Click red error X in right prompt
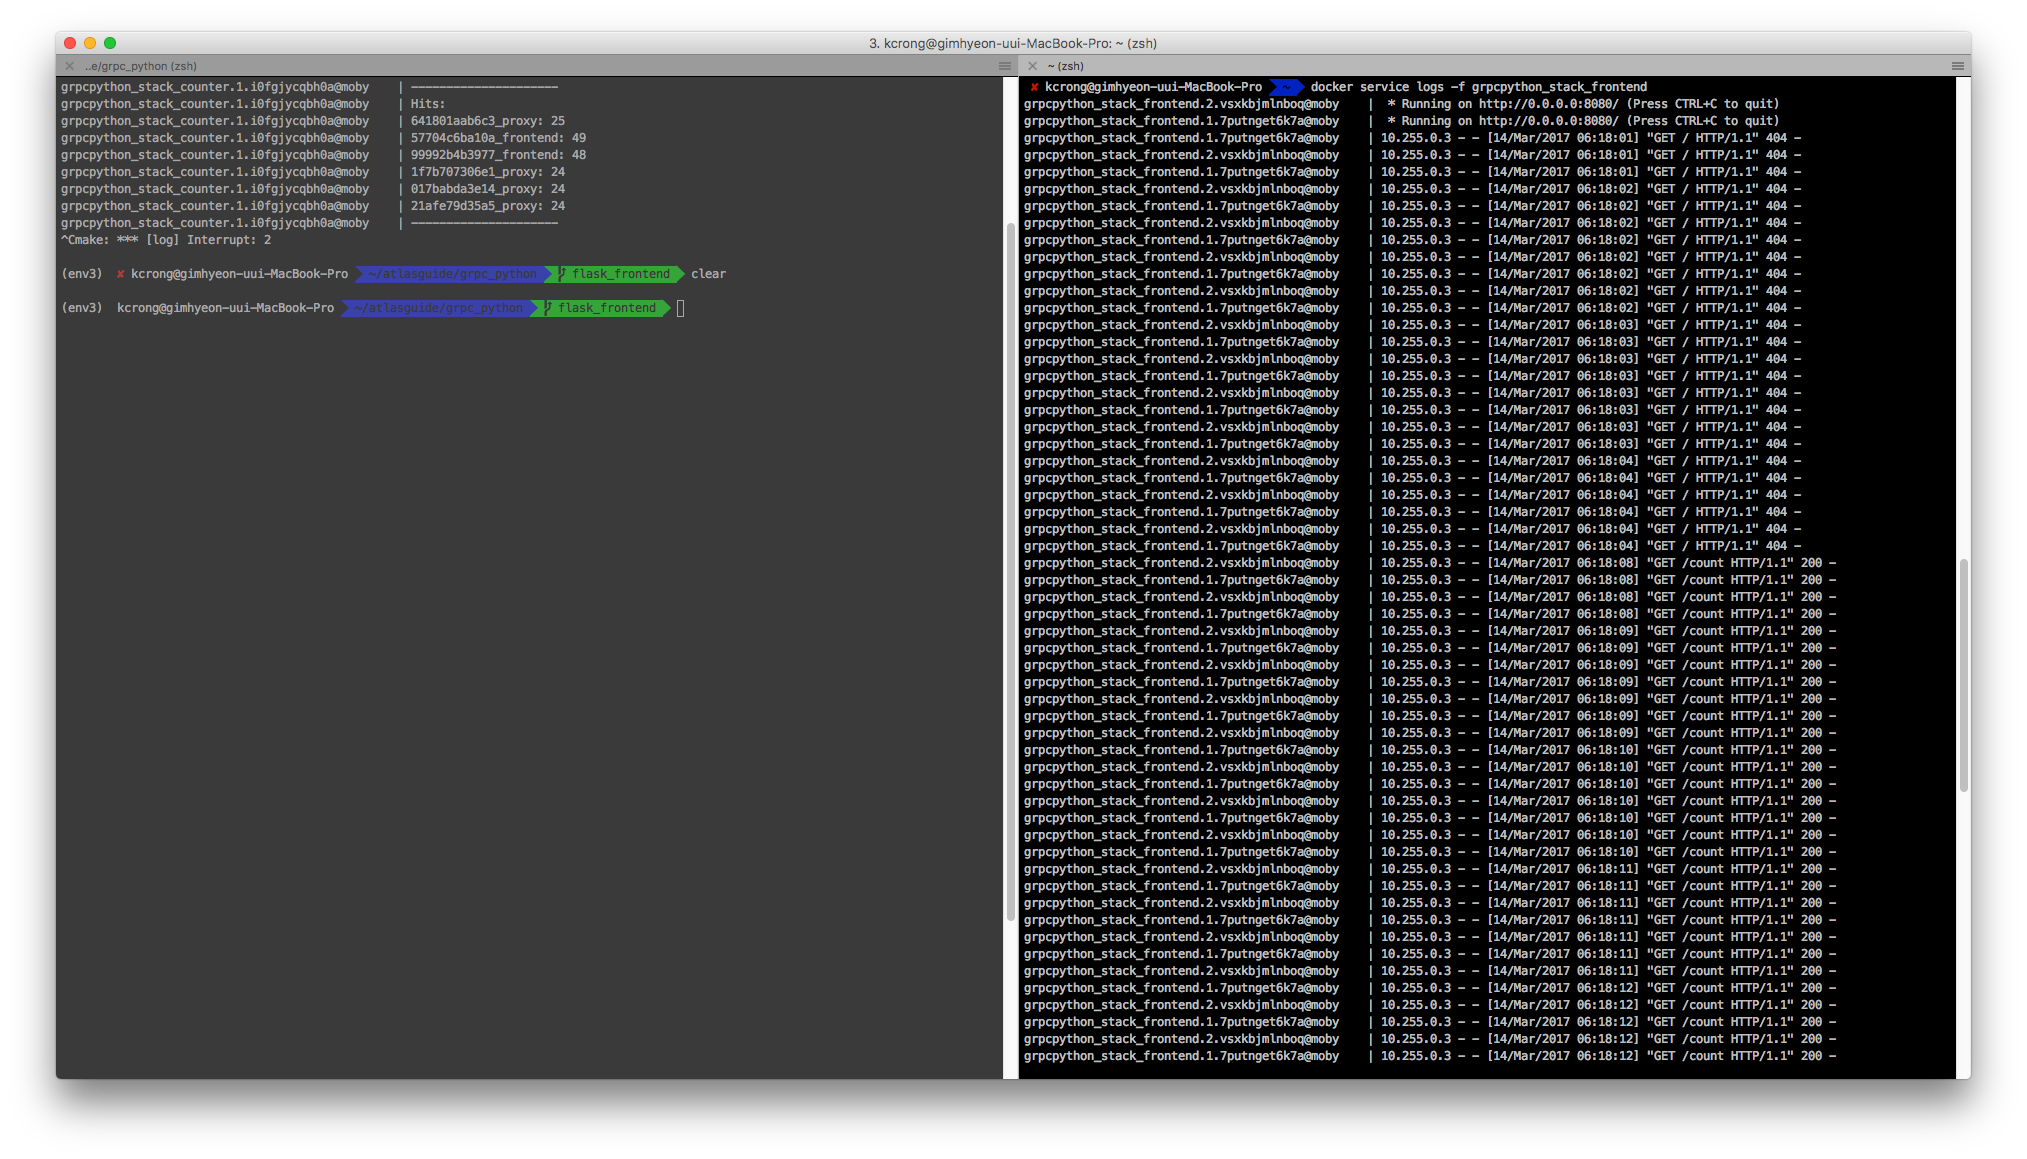This screenshot has height=1159, width=2027. (x=1034, y=87)
